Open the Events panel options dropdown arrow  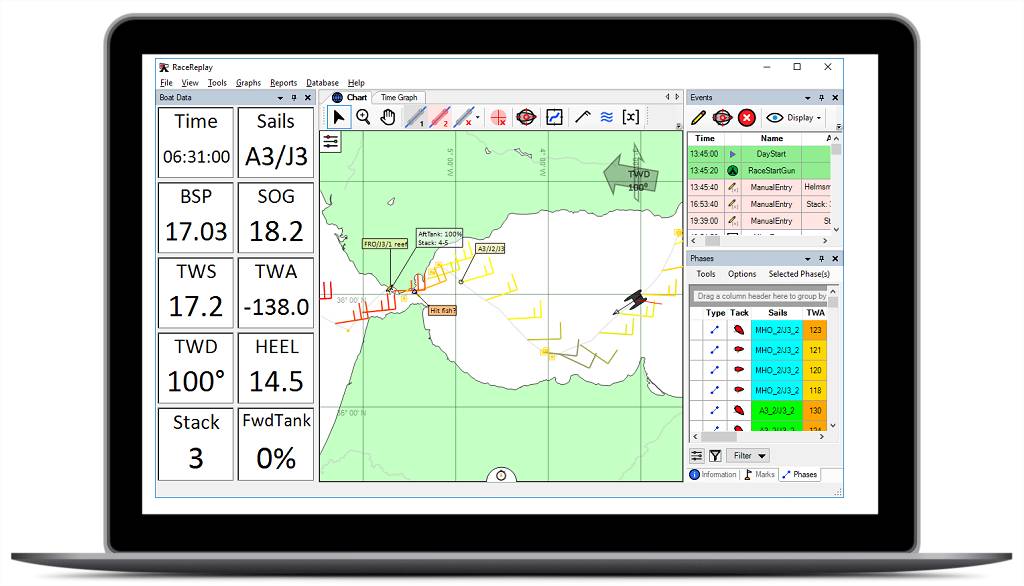pyautogui.click(x=808, y=98)
